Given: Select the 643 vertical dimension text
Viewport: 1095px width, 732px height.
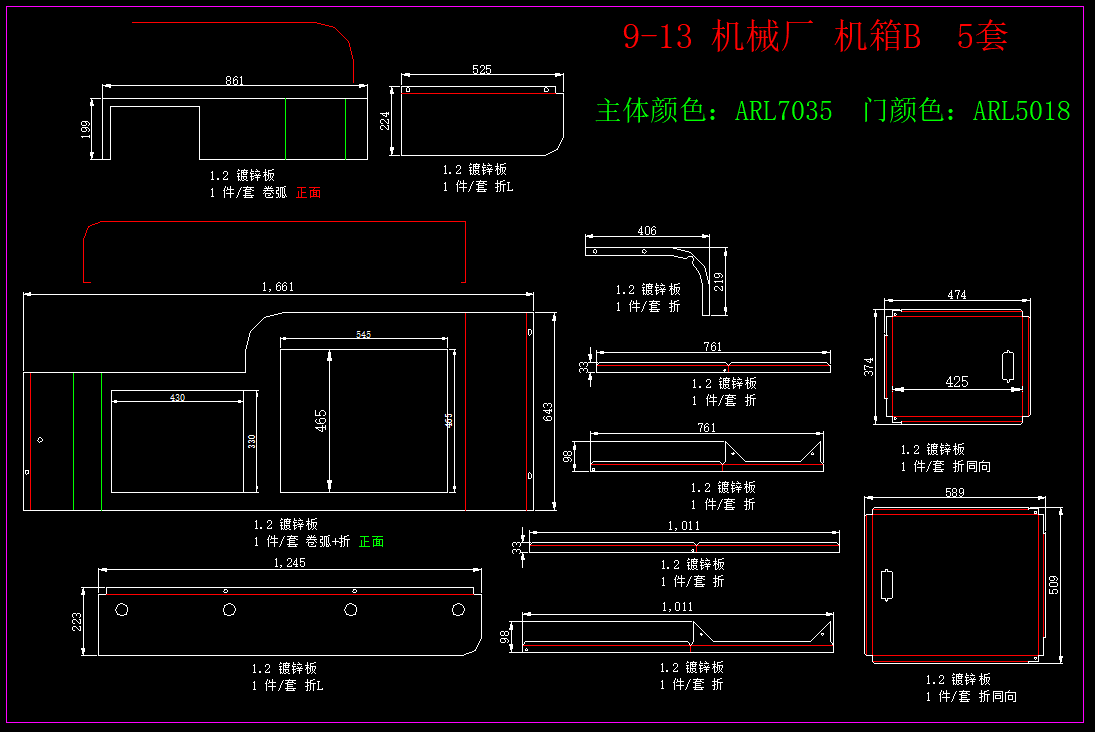Looking at the screenshot, I should click(548, 411).
